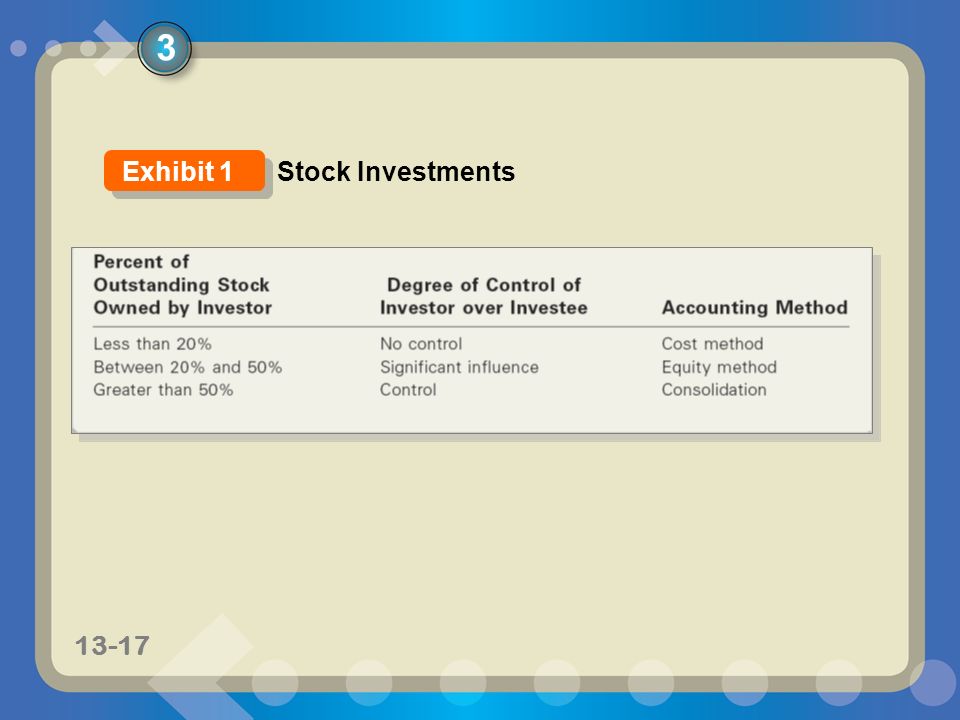
Task: Click the No control cell
Action: pyautogui.click(x=421, y=344)
